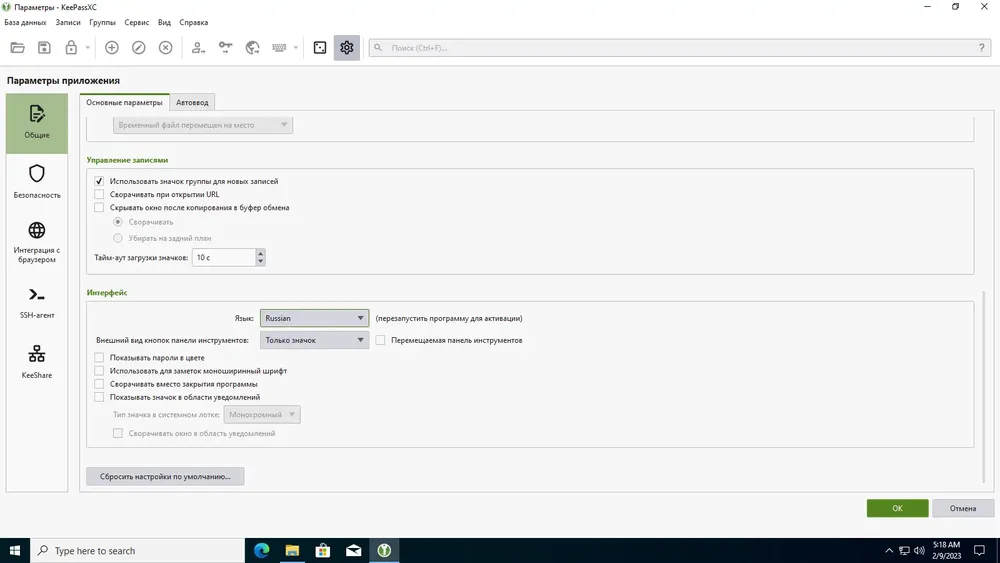Open the SSH-агент settings category
Screen dimensions: 1000x563
tap(37, 303)
